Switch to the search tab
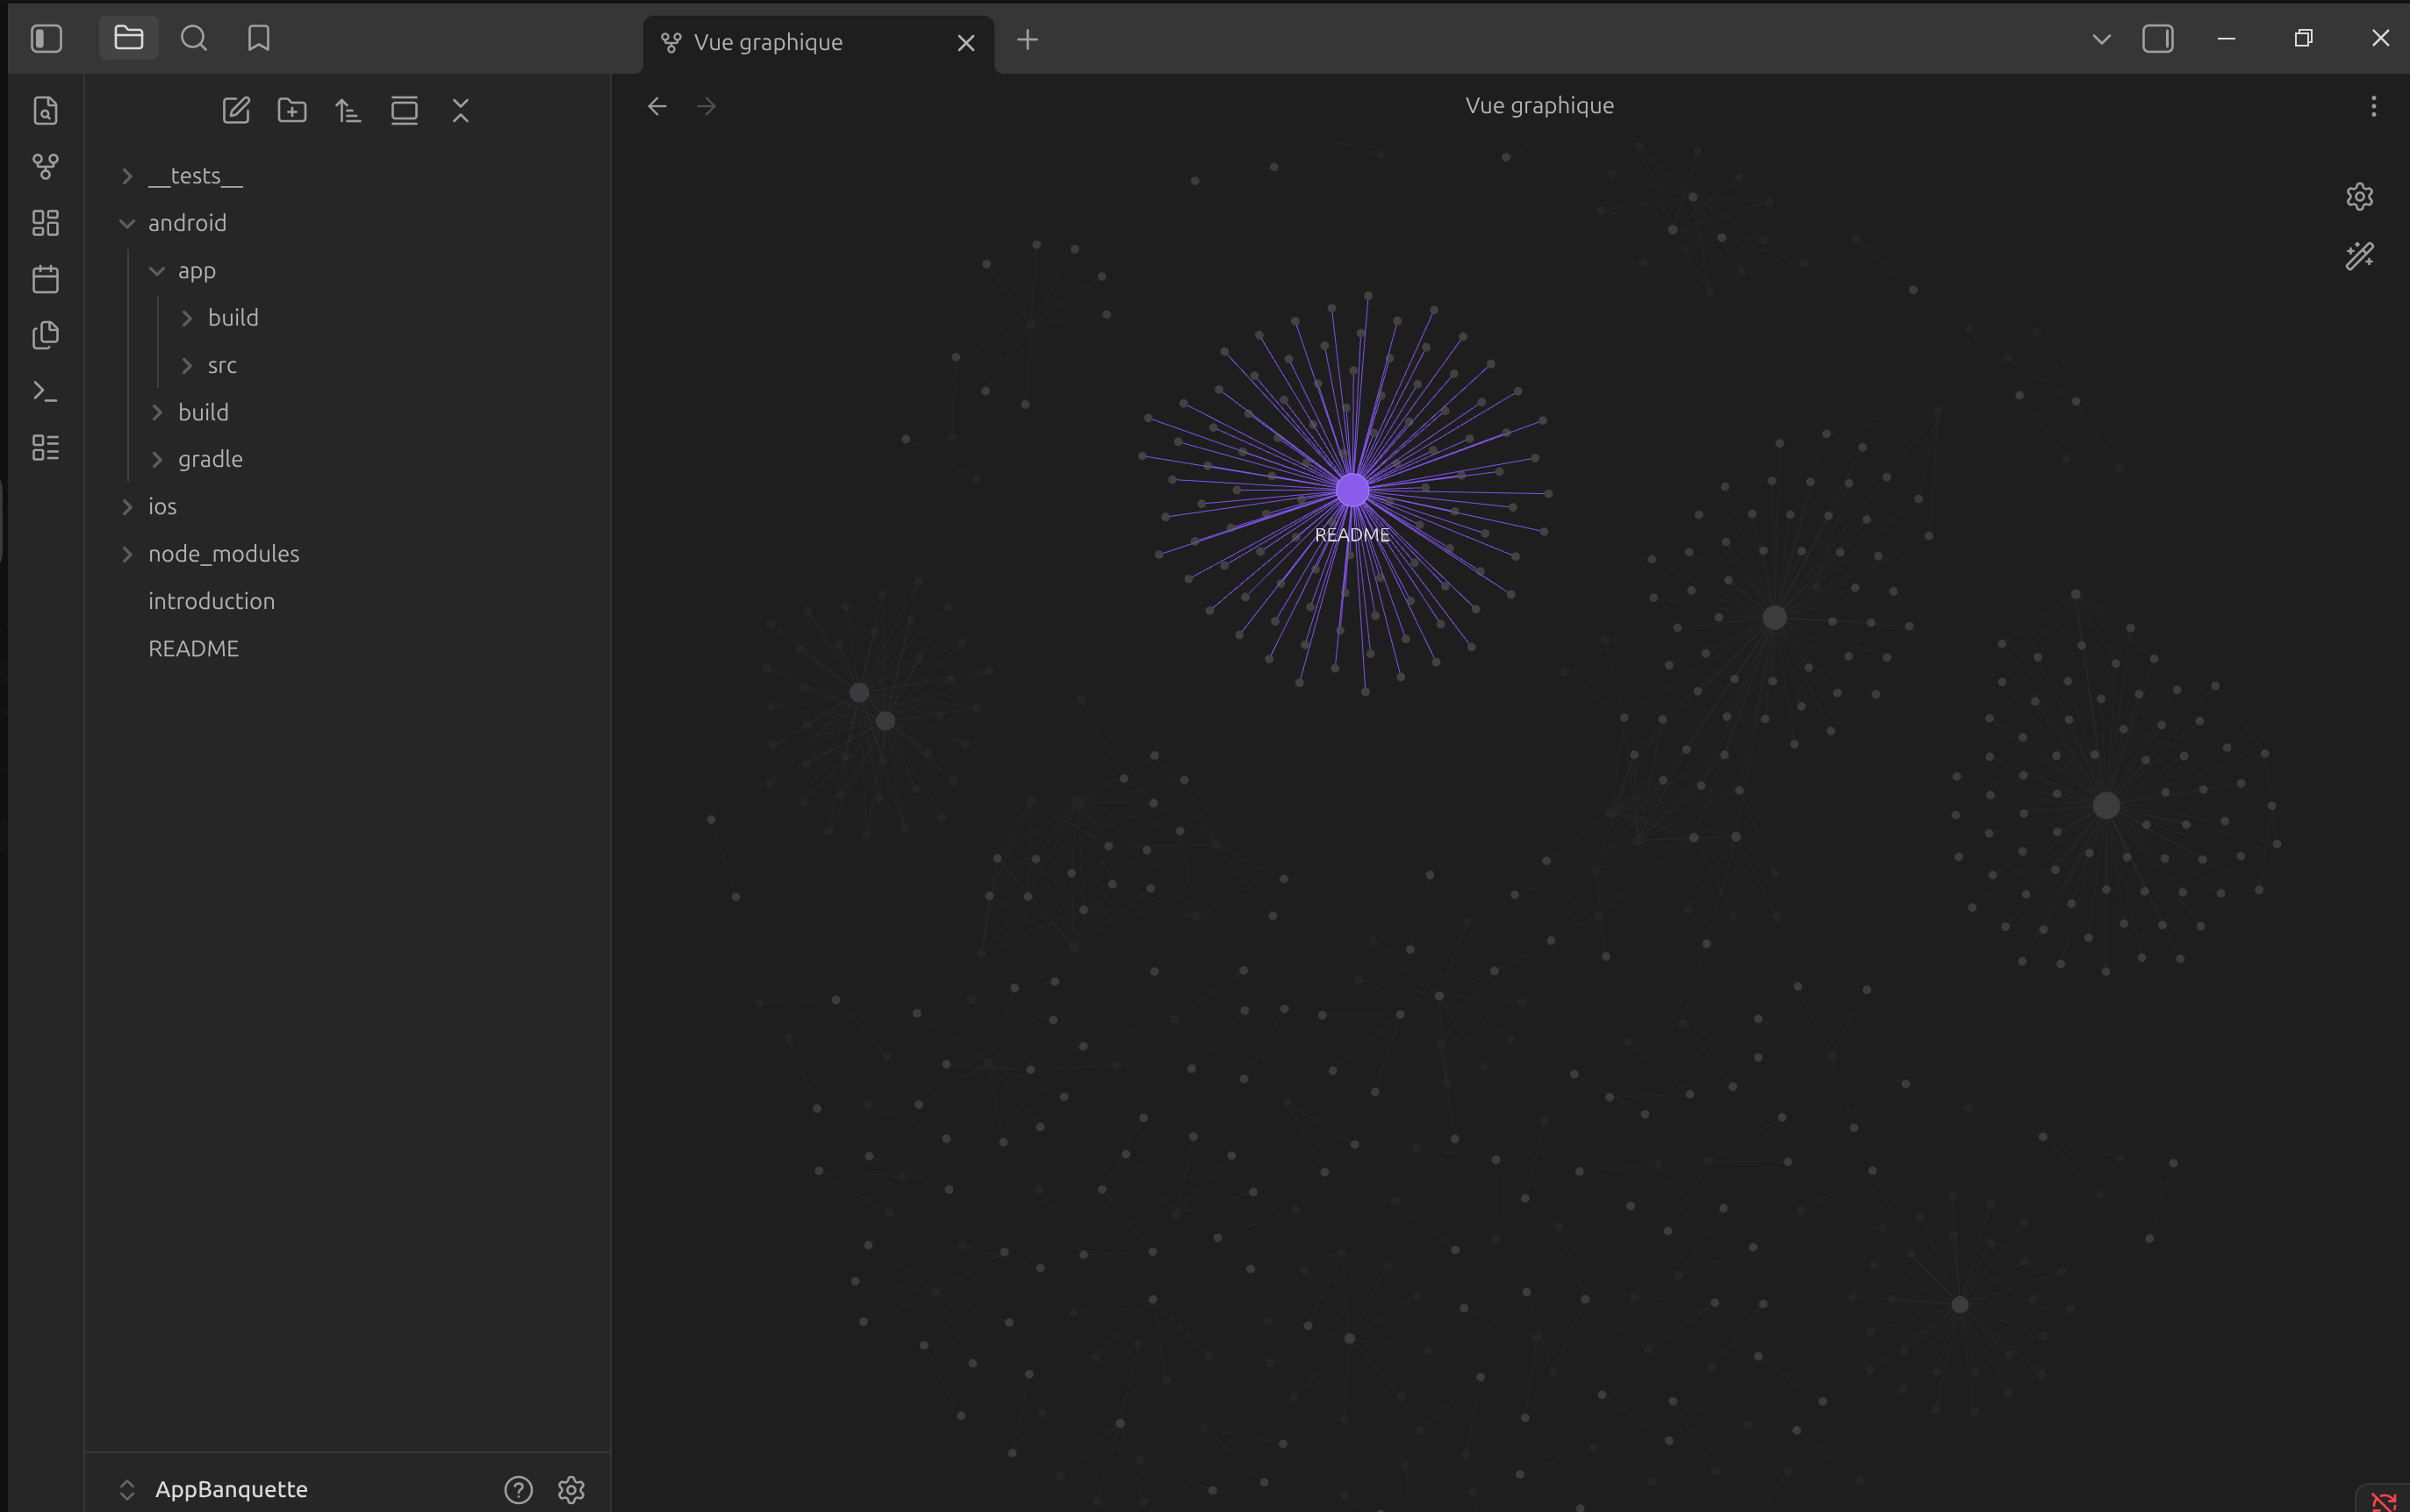The height and width of the screenshot is (1512, 2410). (x=194, y=39)
